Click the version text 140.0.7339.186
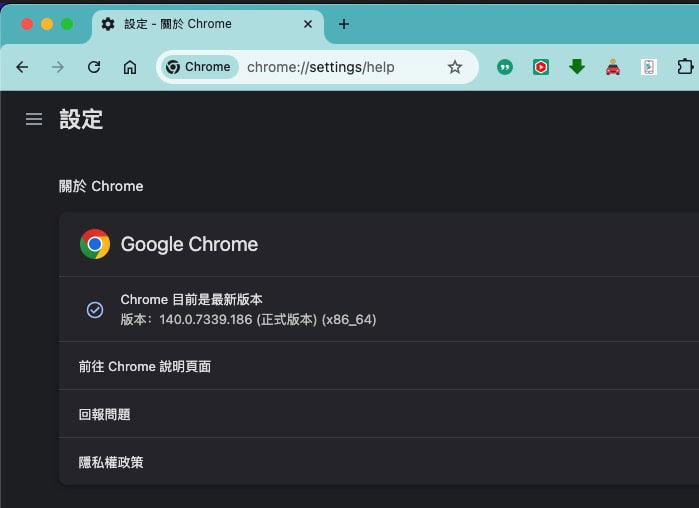699x508 pixels. click(x=206, y=320)
